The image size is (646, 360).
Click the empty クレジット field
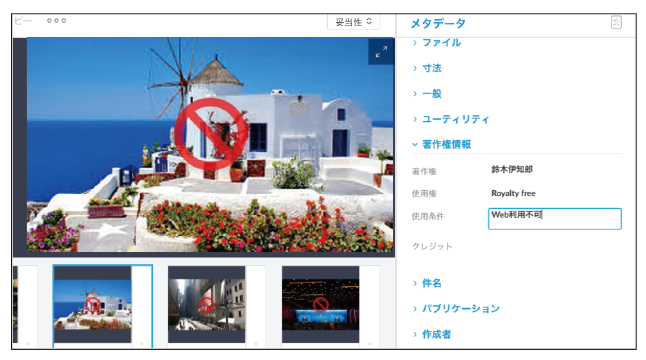pos(555,246)
